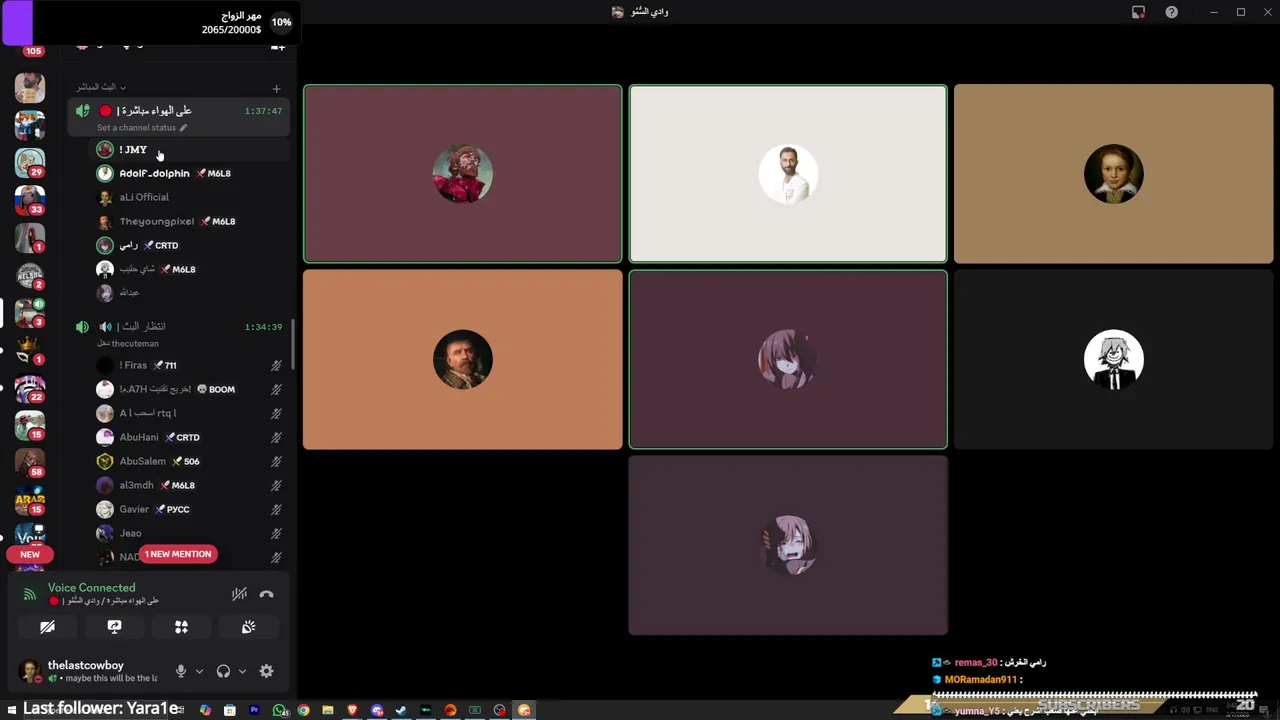Focus bottom tile with pink-haired anime avatar
This screenshot has width=1280, height=720.
pos(788,545)
